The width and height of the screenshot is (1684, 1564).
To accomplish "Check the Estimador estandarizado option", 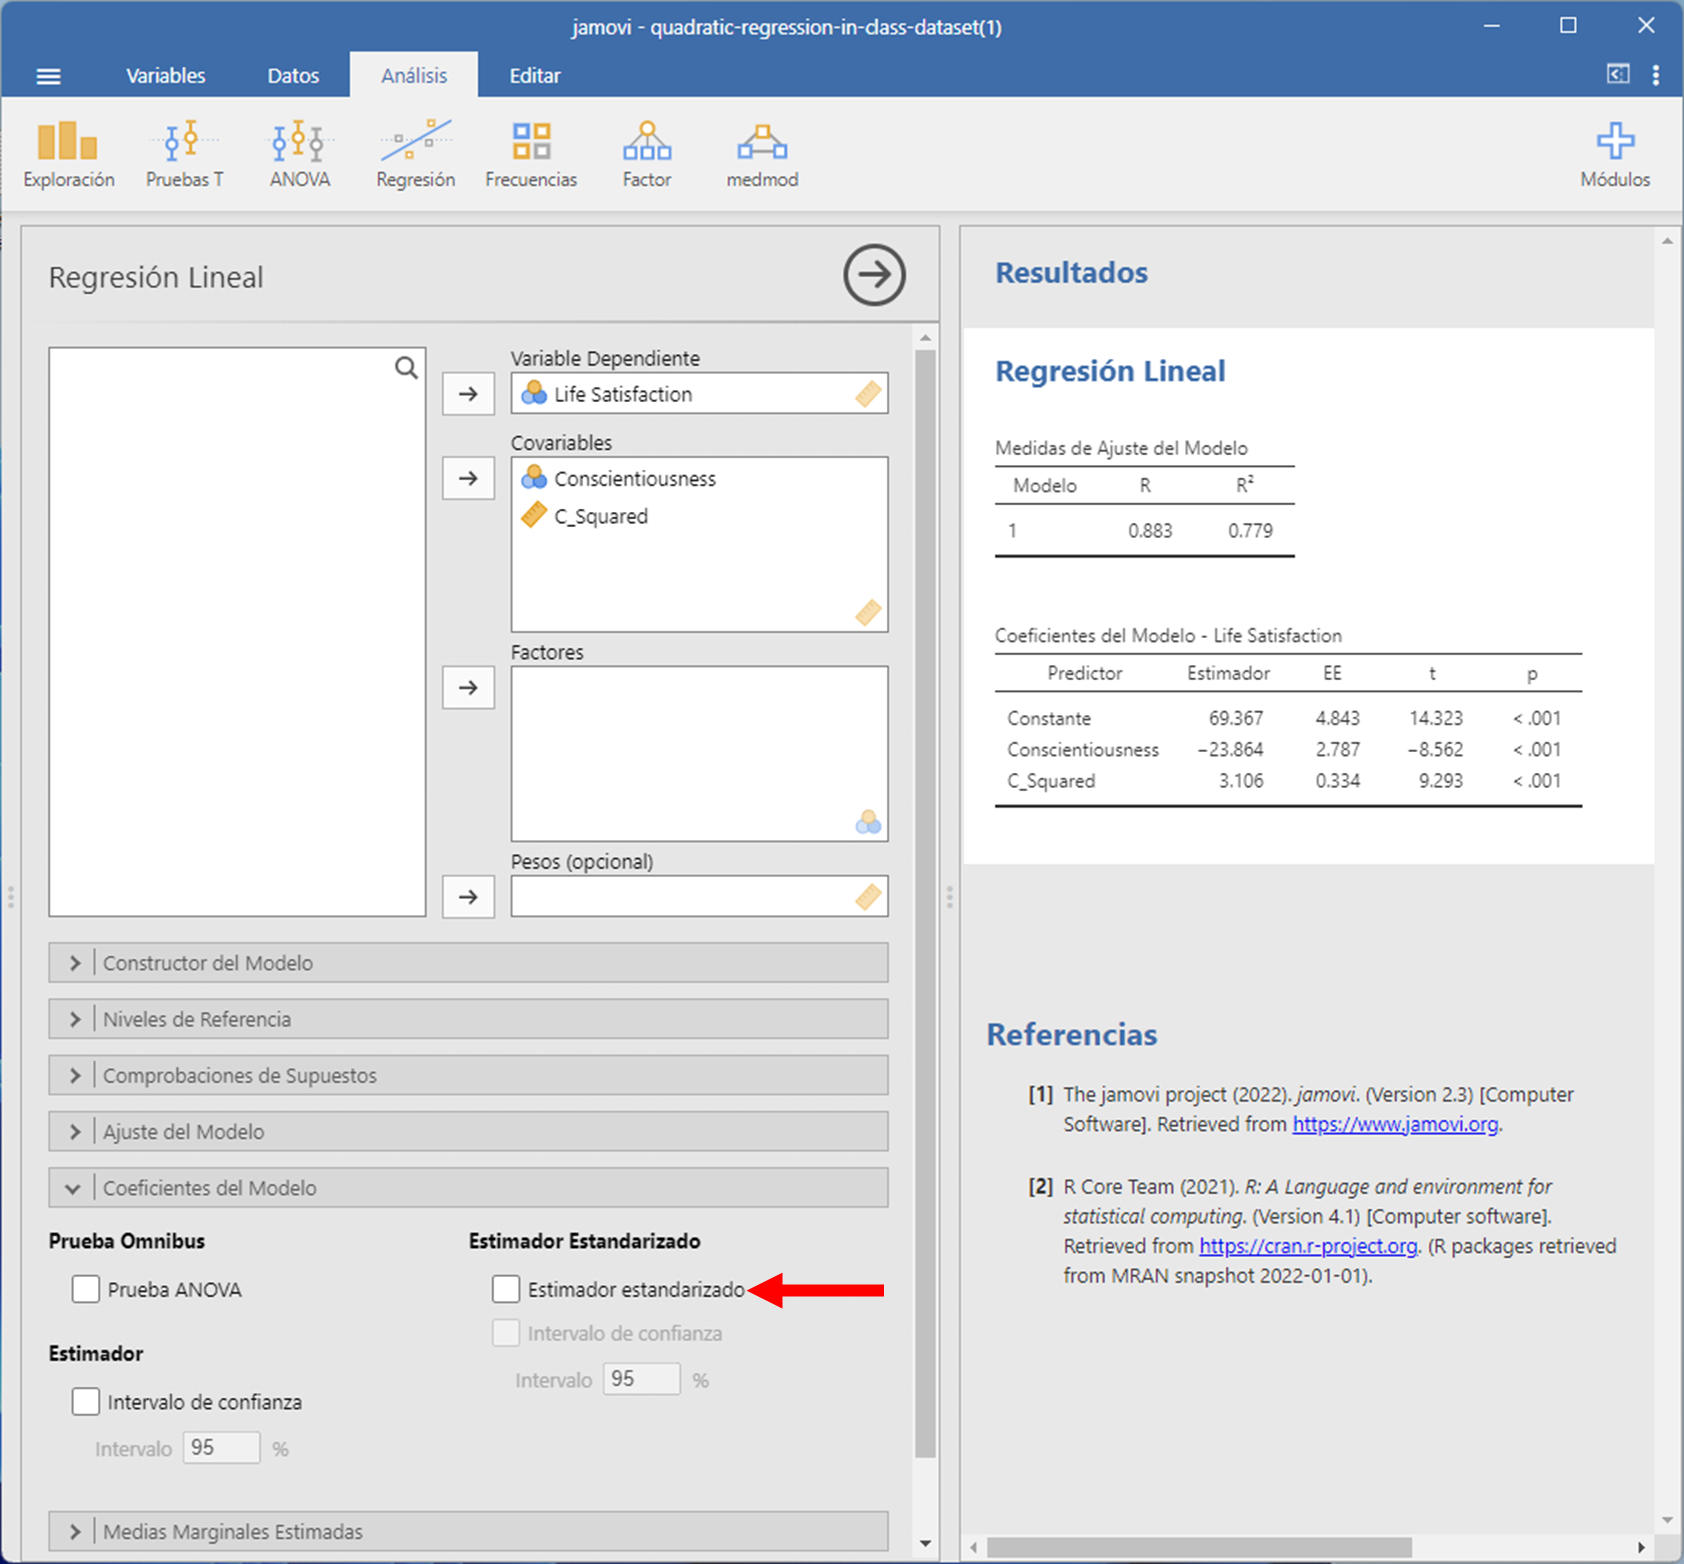I will pyautogui.click(x=506, y=1289).
